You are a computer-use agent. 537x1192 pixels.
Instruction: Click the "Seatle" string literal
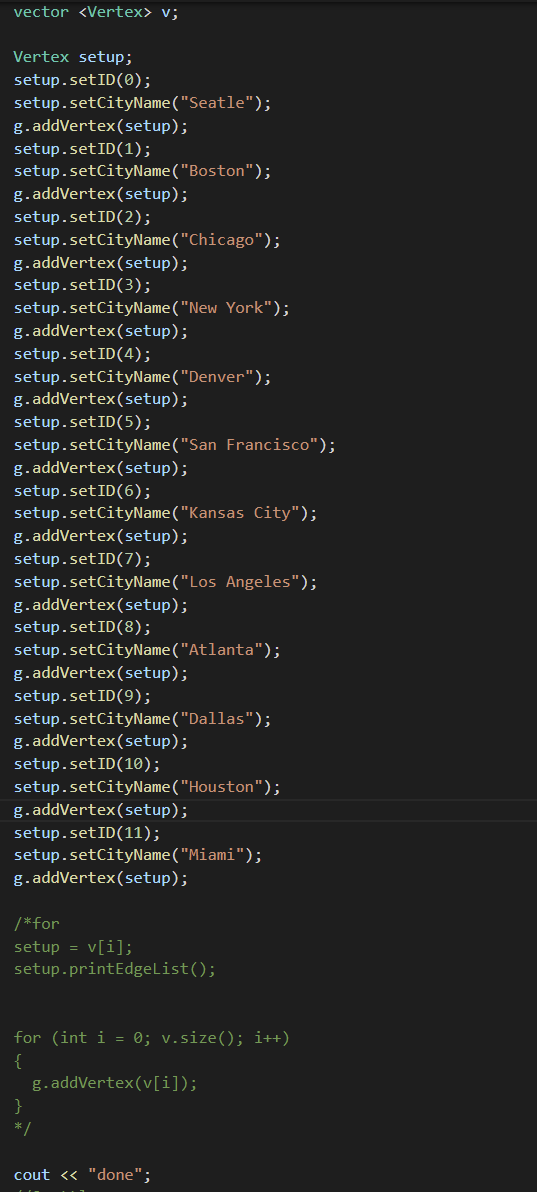click(x=221, y=103)
